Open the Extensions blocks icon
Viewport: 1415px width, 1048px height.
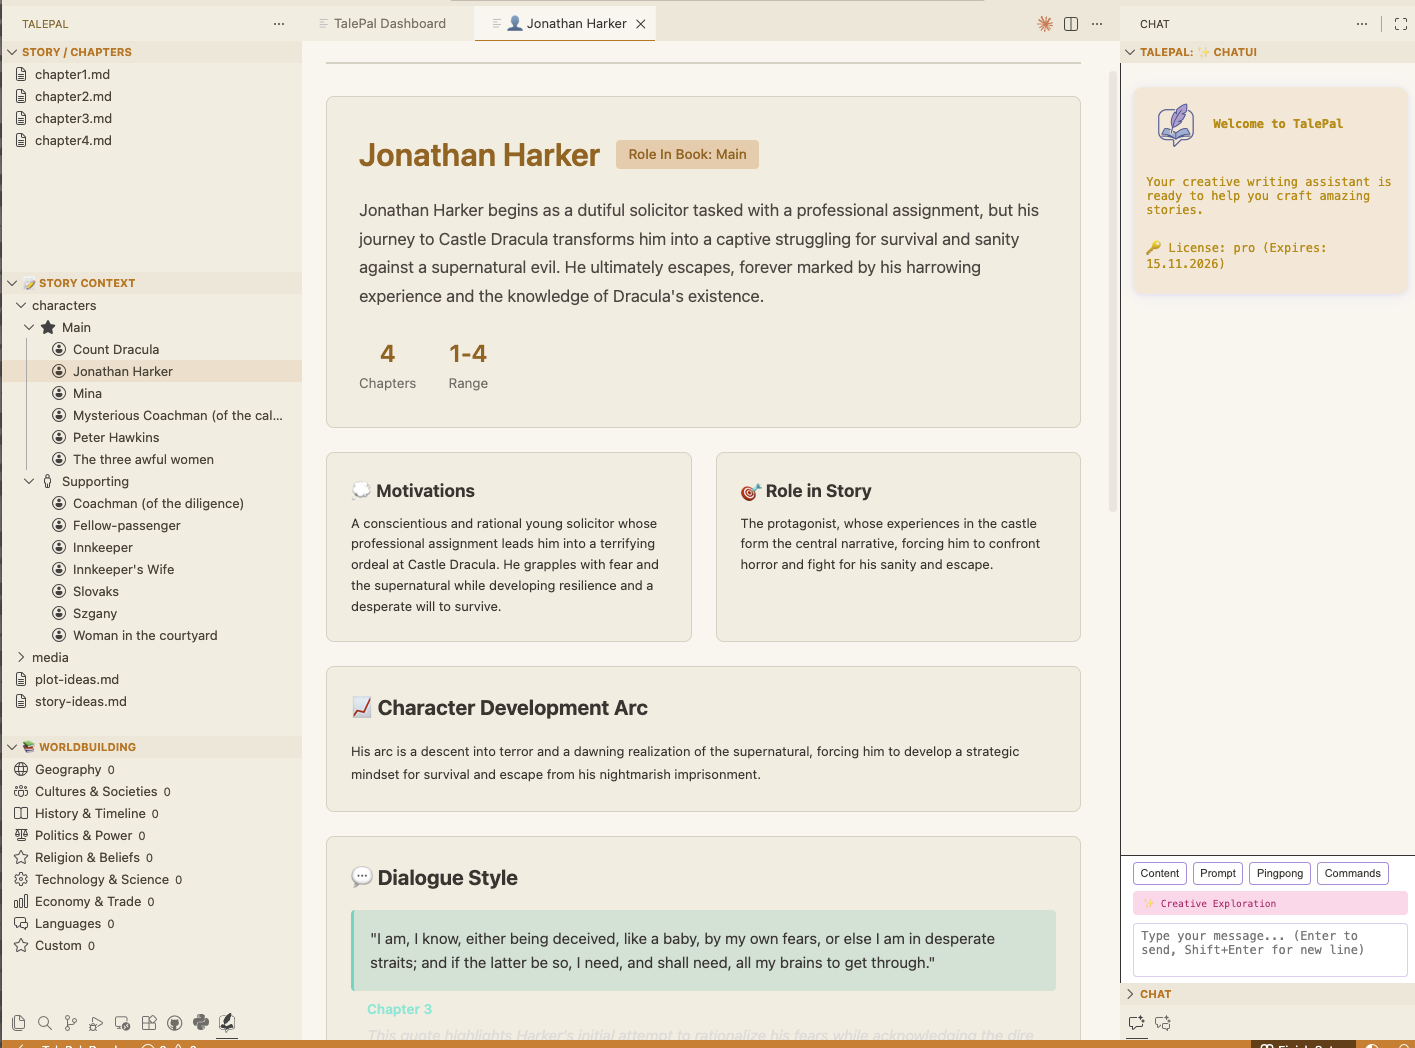click(x=149, y=1023)
